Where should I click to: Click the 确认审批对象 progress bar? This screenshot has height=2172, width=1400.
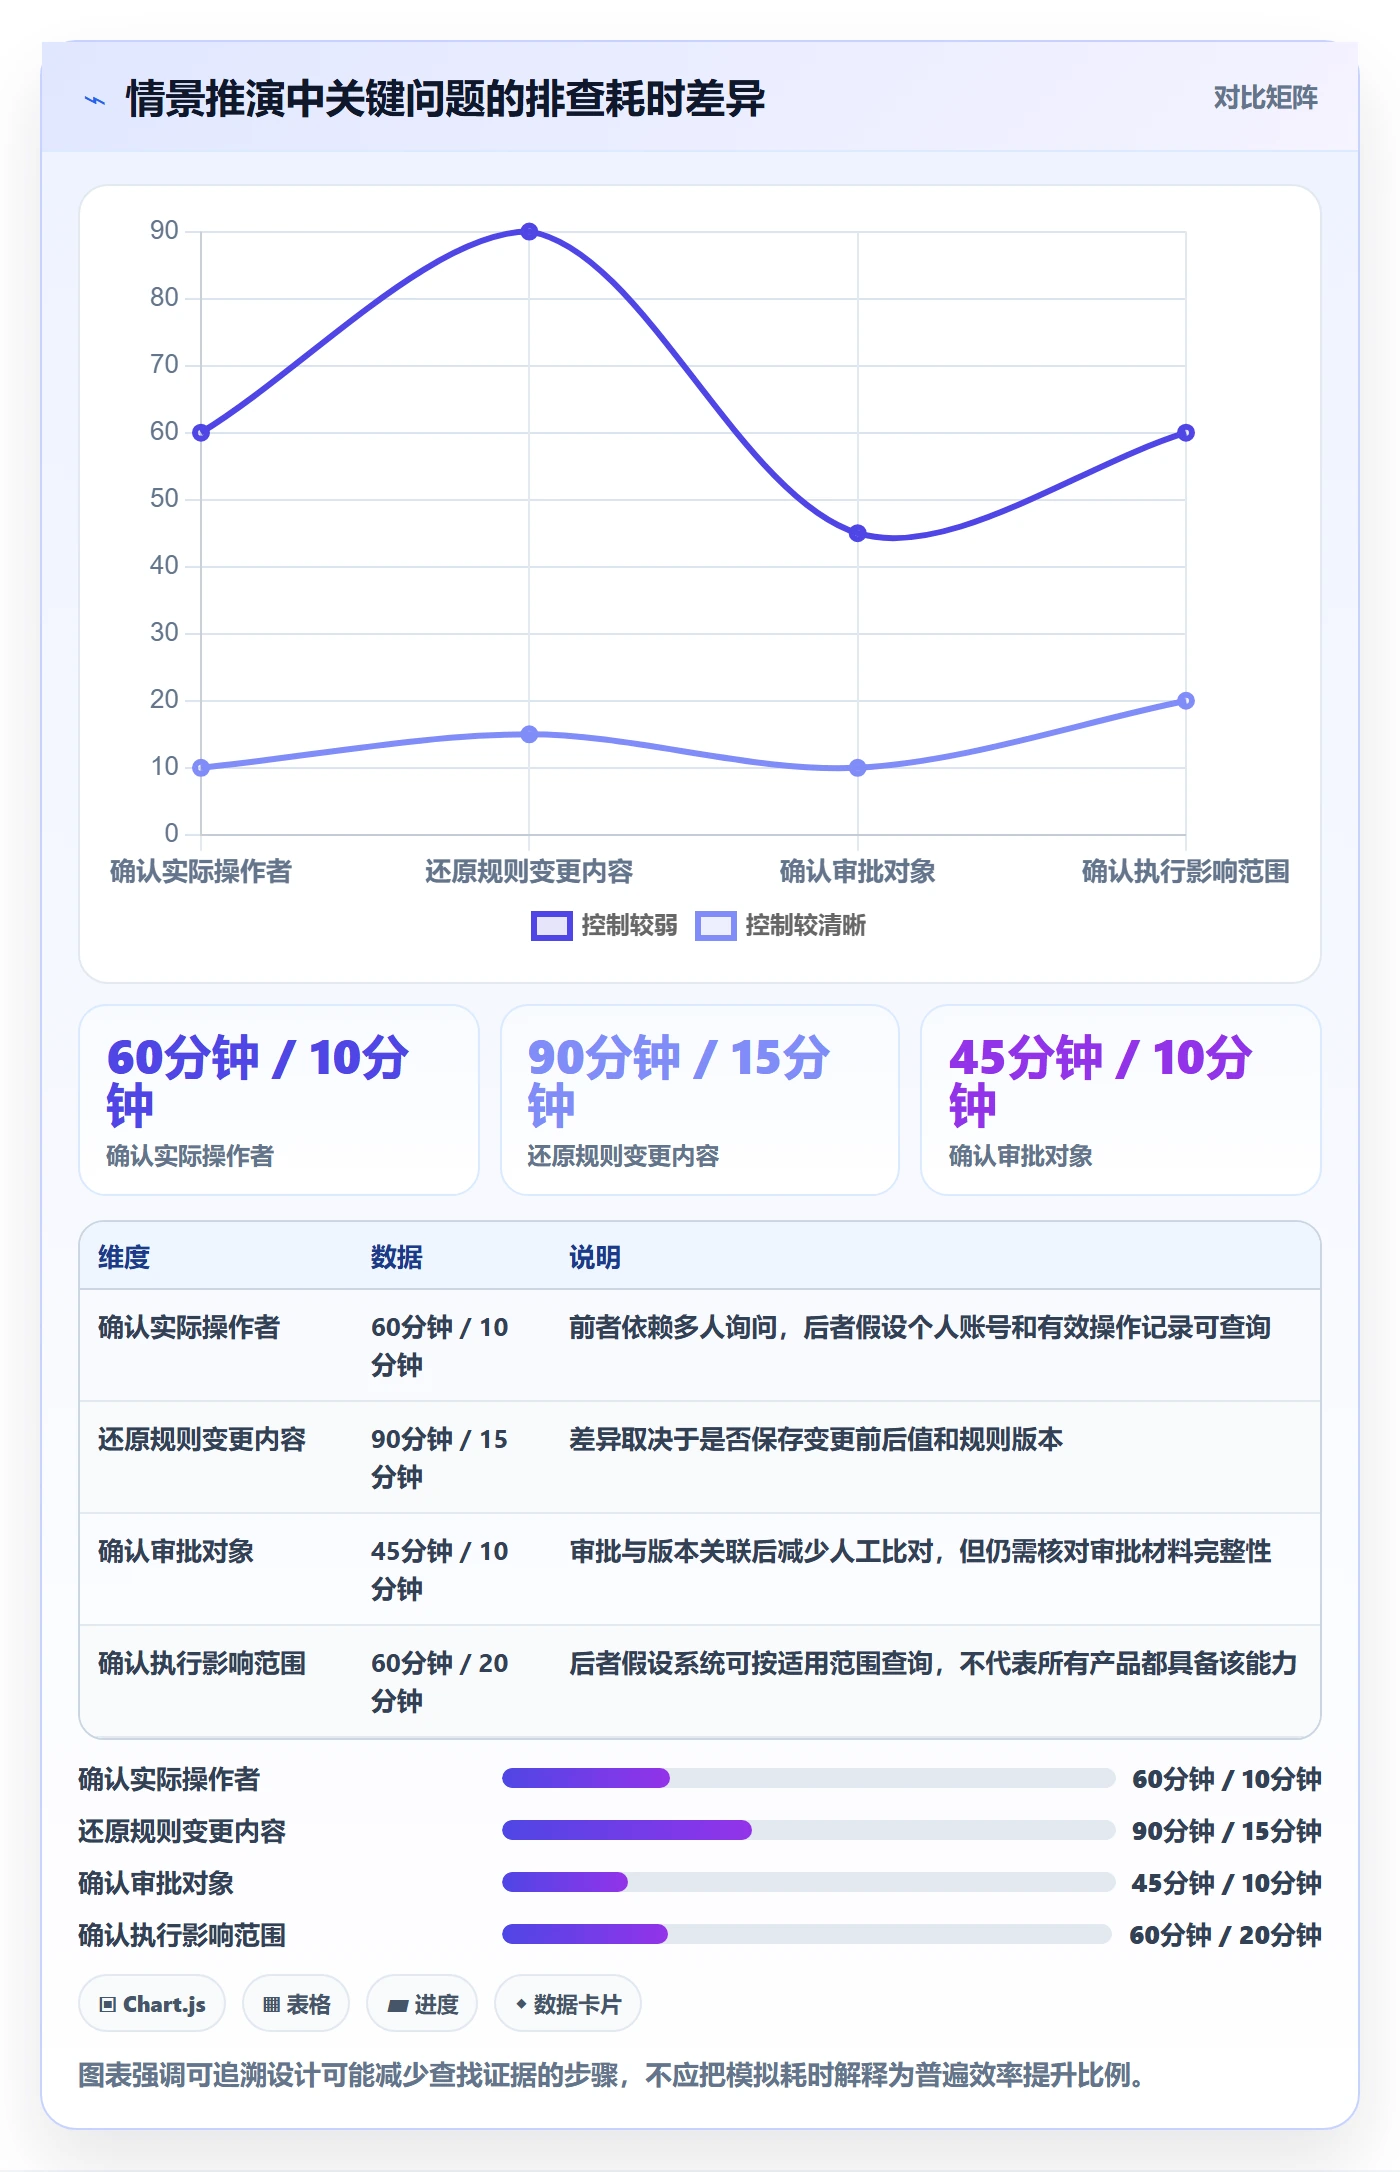808,1882
